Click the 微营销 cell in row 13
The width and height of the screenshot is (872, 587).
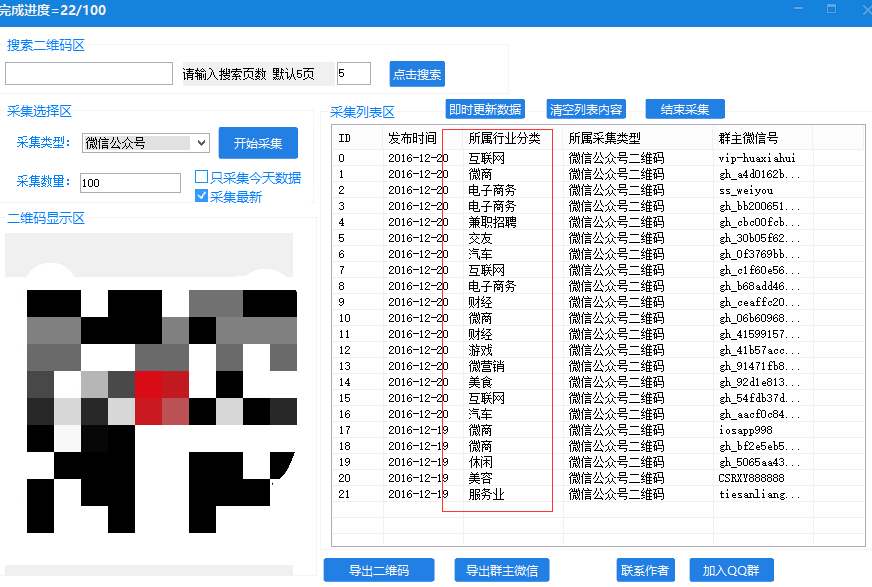tap(486, 366)
